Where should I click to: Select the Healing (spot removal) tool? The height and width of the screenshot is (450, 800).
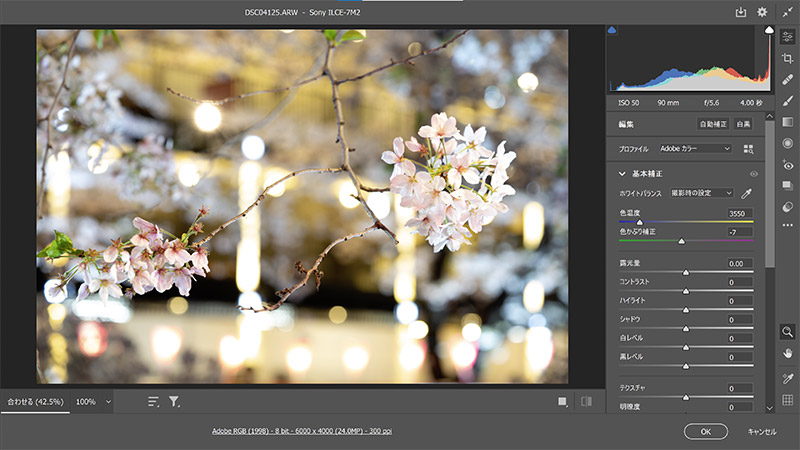[x=787, y=79]
